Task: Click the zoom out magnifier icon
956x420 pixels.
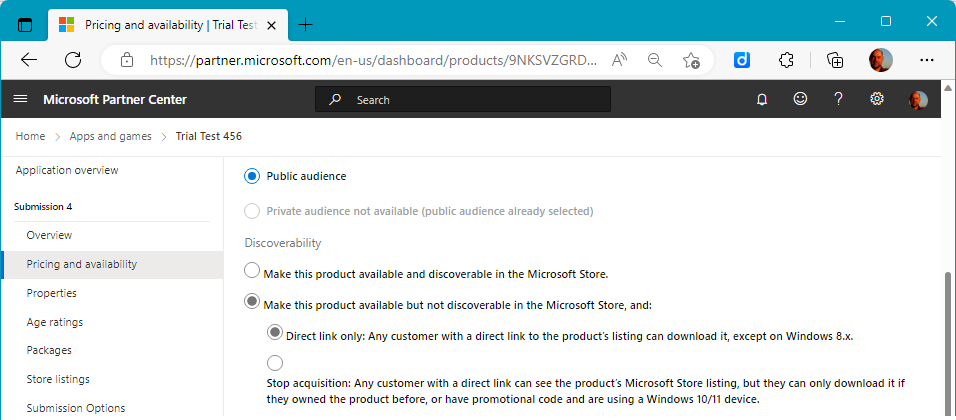Action: click(655, 60)
